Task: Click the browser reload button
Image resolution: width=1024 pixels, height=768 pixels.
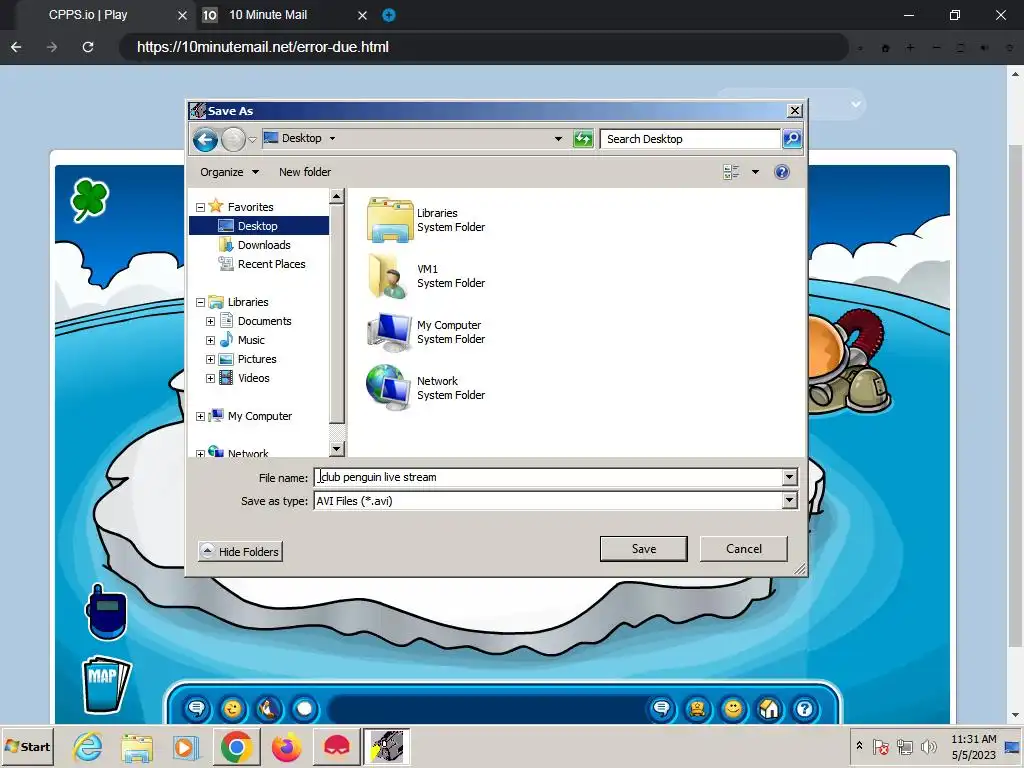Action: click(x=88, y=47)
